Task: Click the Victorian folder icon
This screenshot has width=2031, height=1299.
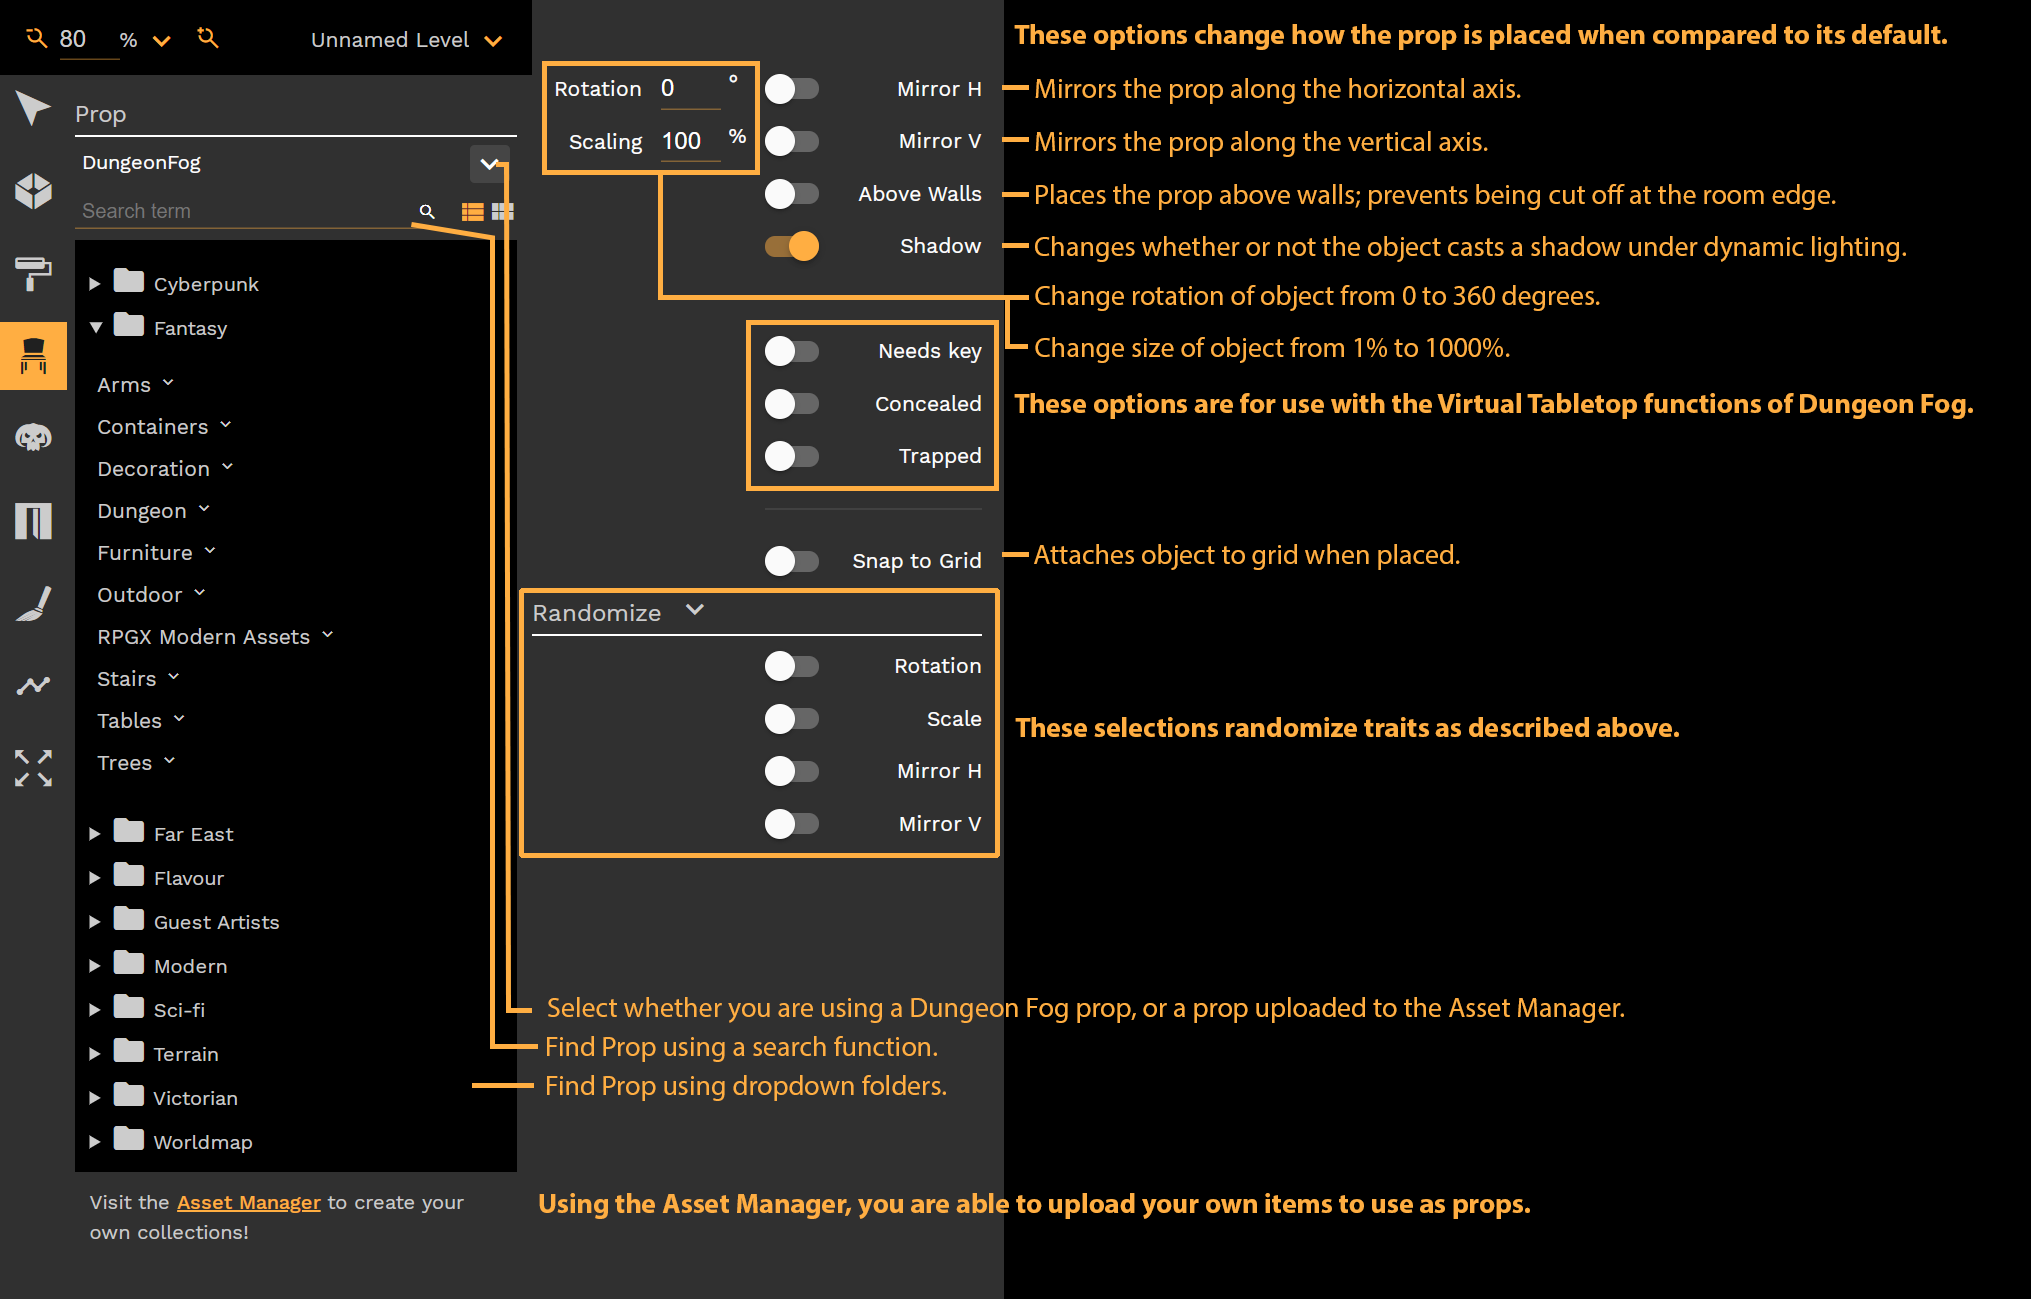Action: (128, 1095)
